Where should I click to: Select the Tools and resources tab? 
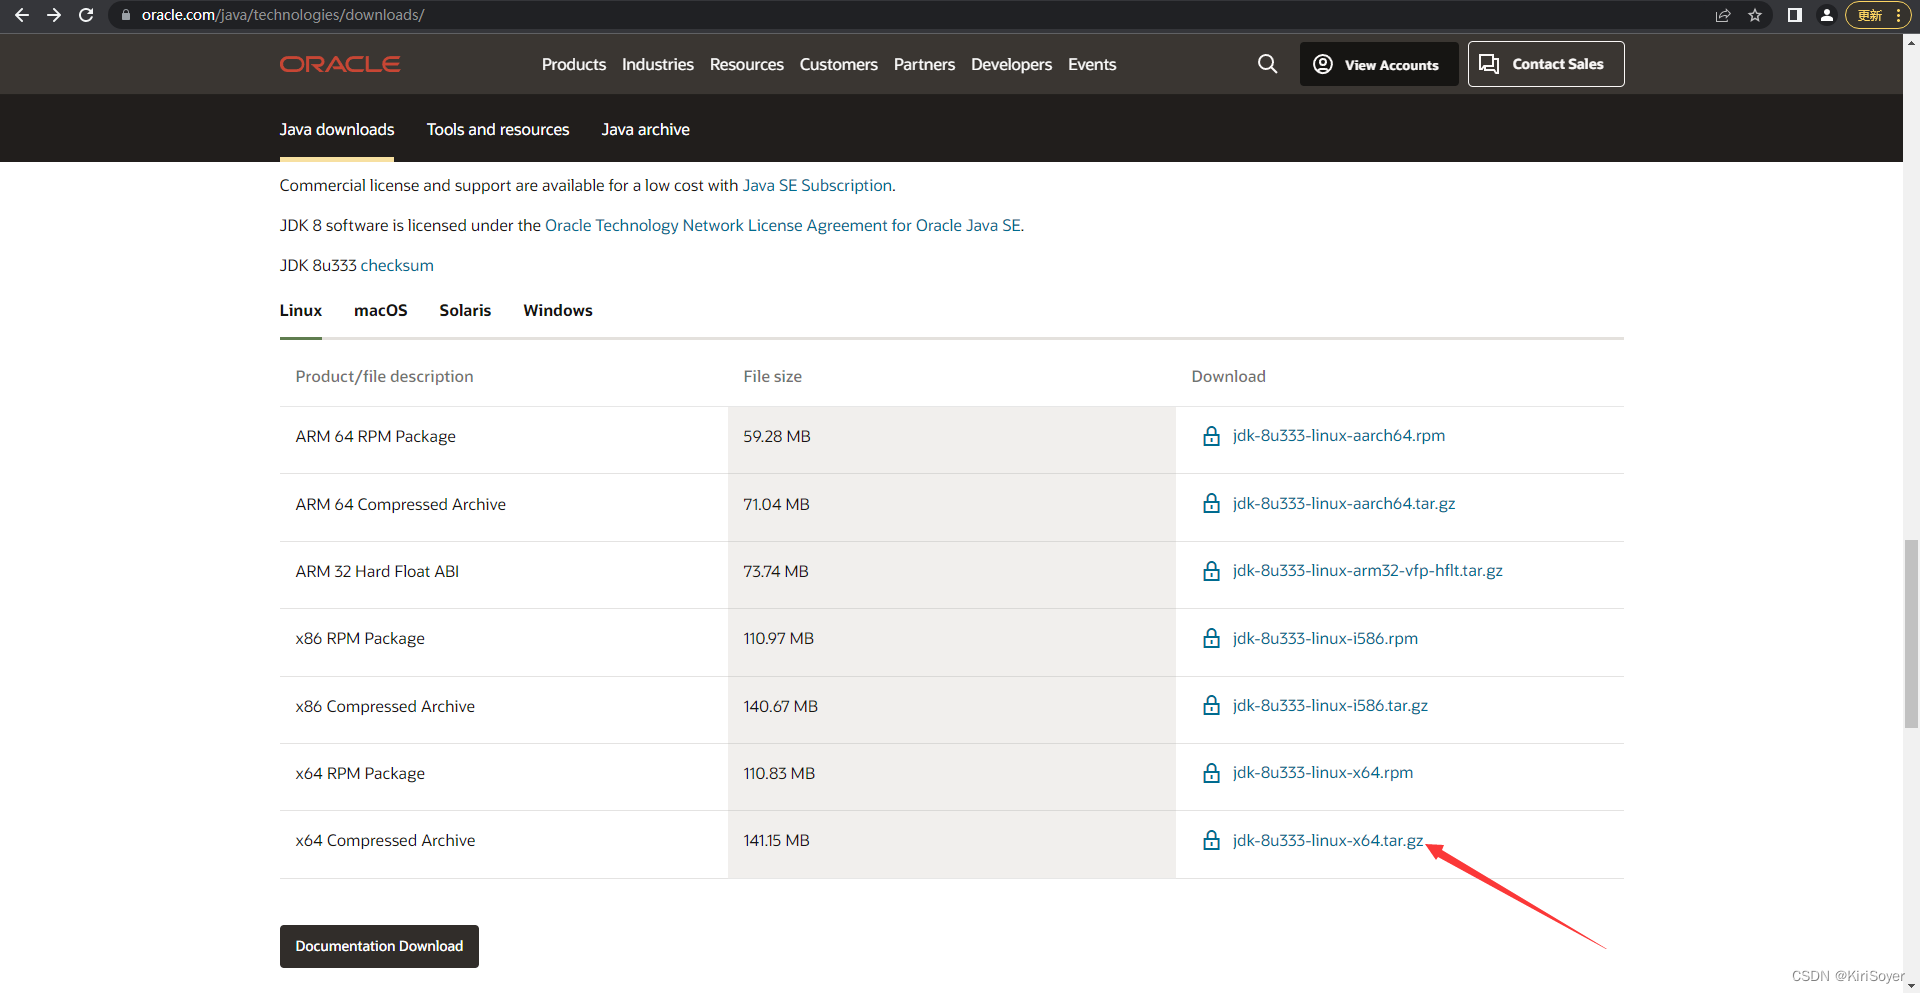498,130
